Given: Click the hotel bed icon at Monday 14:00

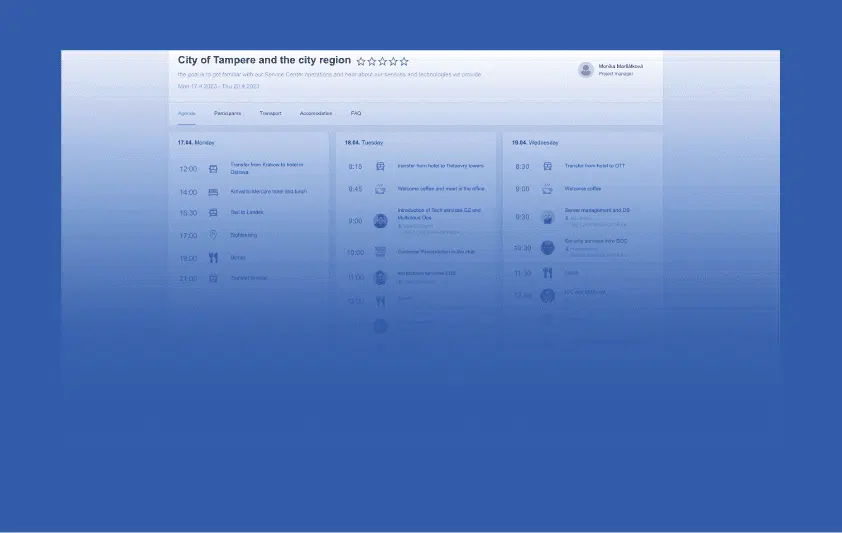Looking at the screenshot, I should [213, 192].
